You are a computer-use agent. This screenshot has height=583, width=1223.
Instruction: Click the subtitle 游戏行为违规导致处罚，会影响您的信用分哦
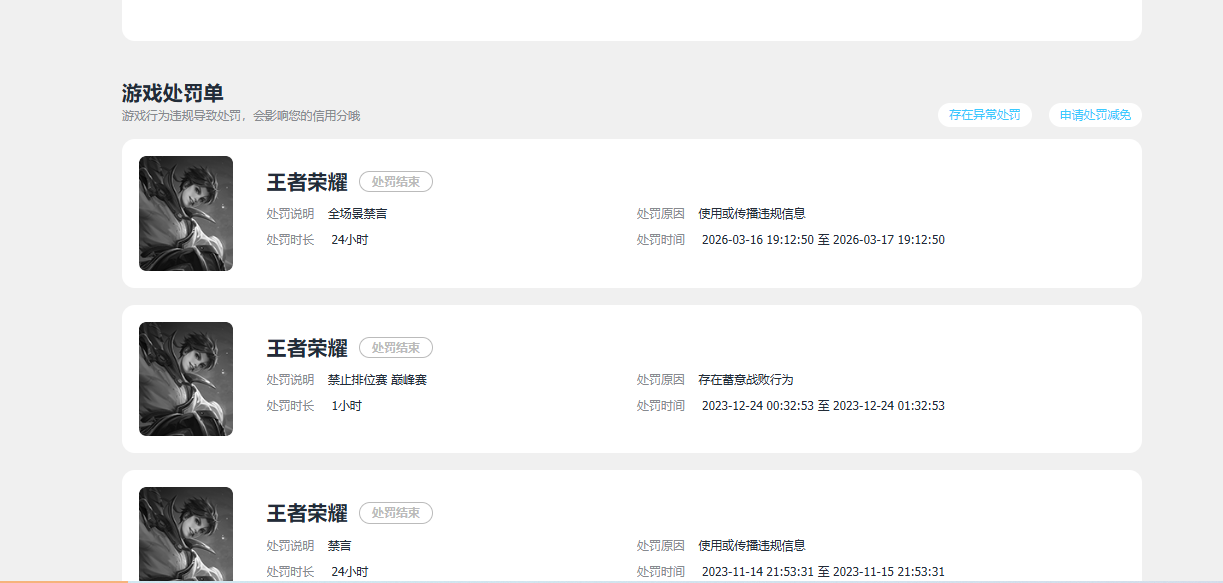[x=241, y=116]
